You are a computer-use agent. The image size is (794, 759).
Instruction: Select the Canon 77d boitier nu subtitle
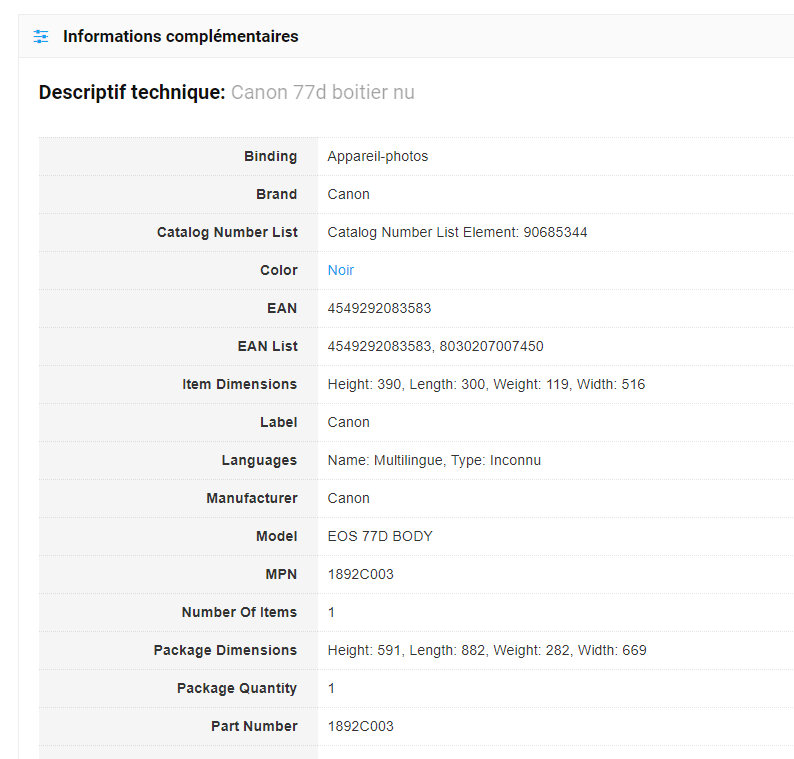(322, 93)
